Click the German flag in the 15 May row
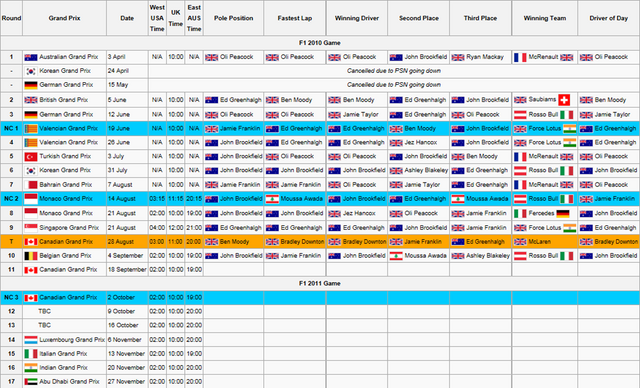 point(31,85)
